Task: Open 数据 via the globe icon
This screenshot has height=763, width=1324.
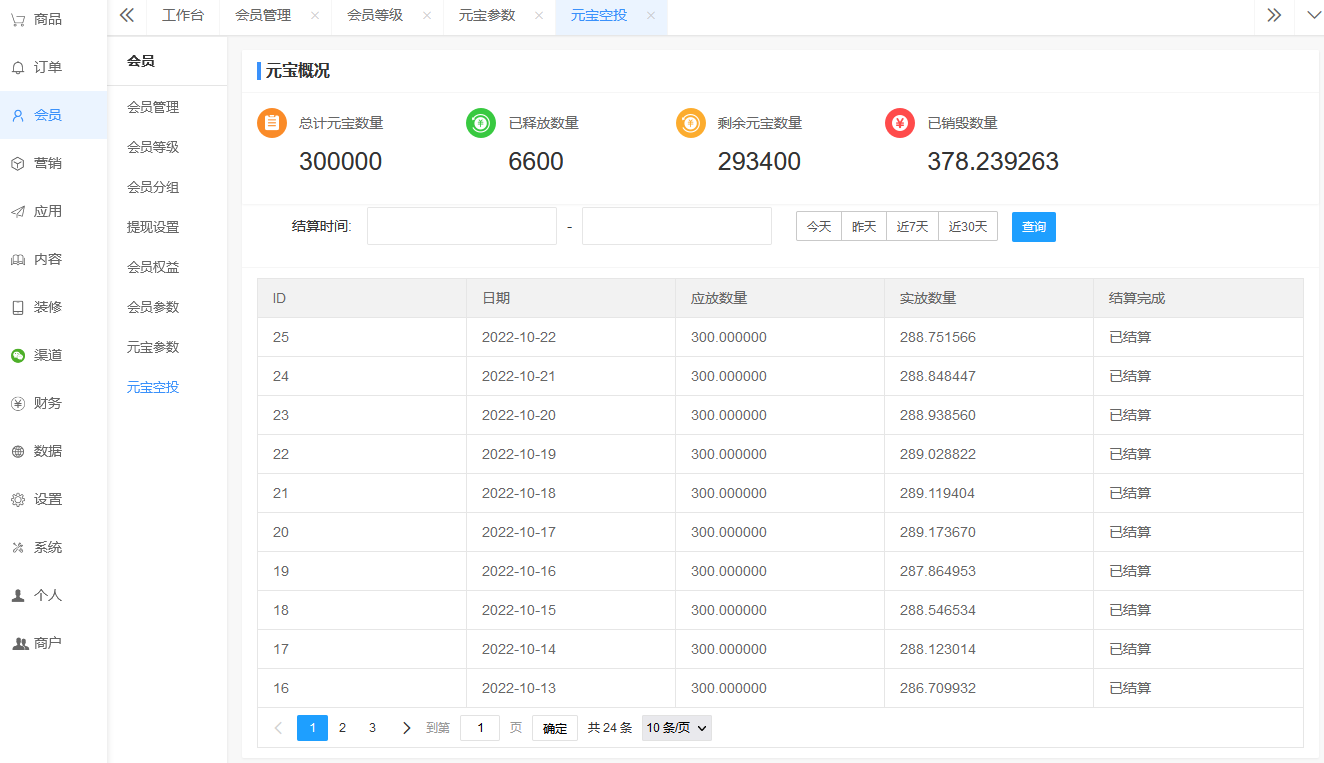Action: click(x=18, y=451)
